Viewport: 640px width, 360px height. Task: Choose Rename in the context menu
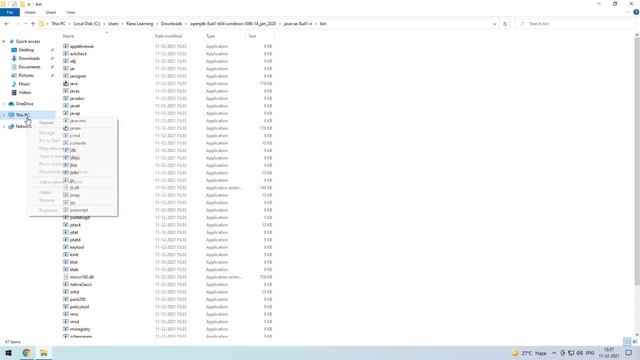click(x=47, y=200)
